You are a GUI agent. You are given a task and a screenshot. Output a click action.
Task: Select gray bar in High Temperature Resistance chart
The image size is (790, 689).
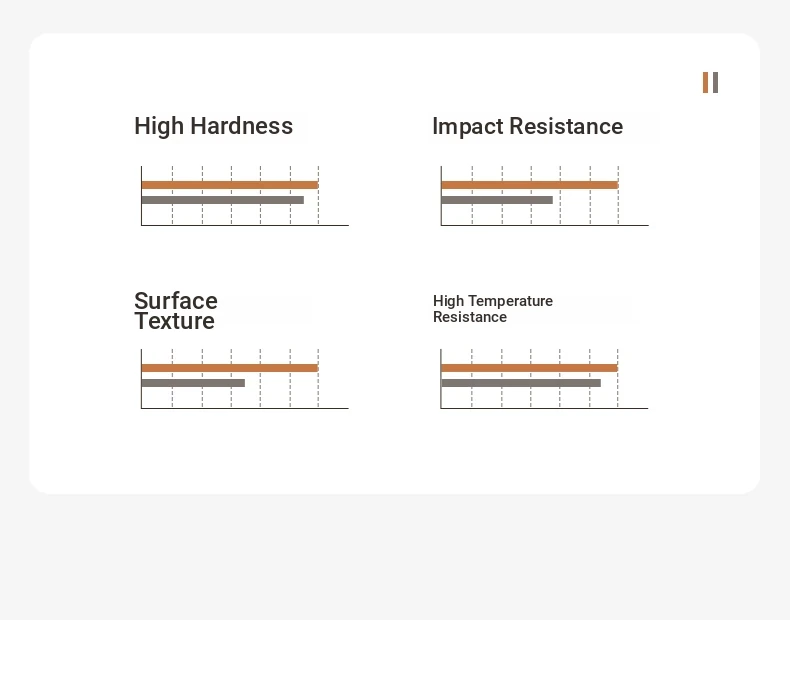[521, 383]
